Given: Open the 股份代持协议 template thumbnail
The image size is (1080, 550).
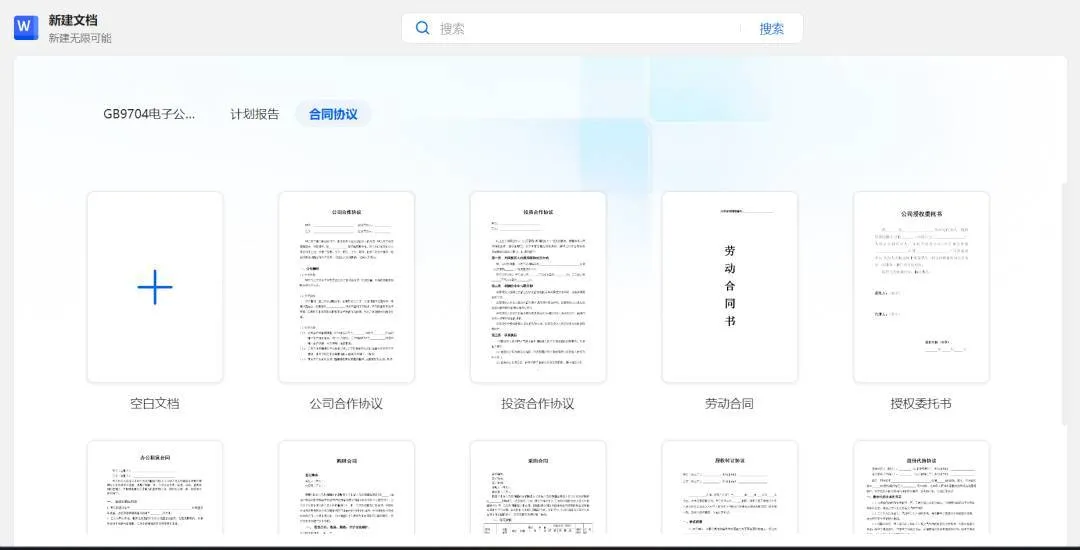Looking at the screenshot, I should (921, 488).
